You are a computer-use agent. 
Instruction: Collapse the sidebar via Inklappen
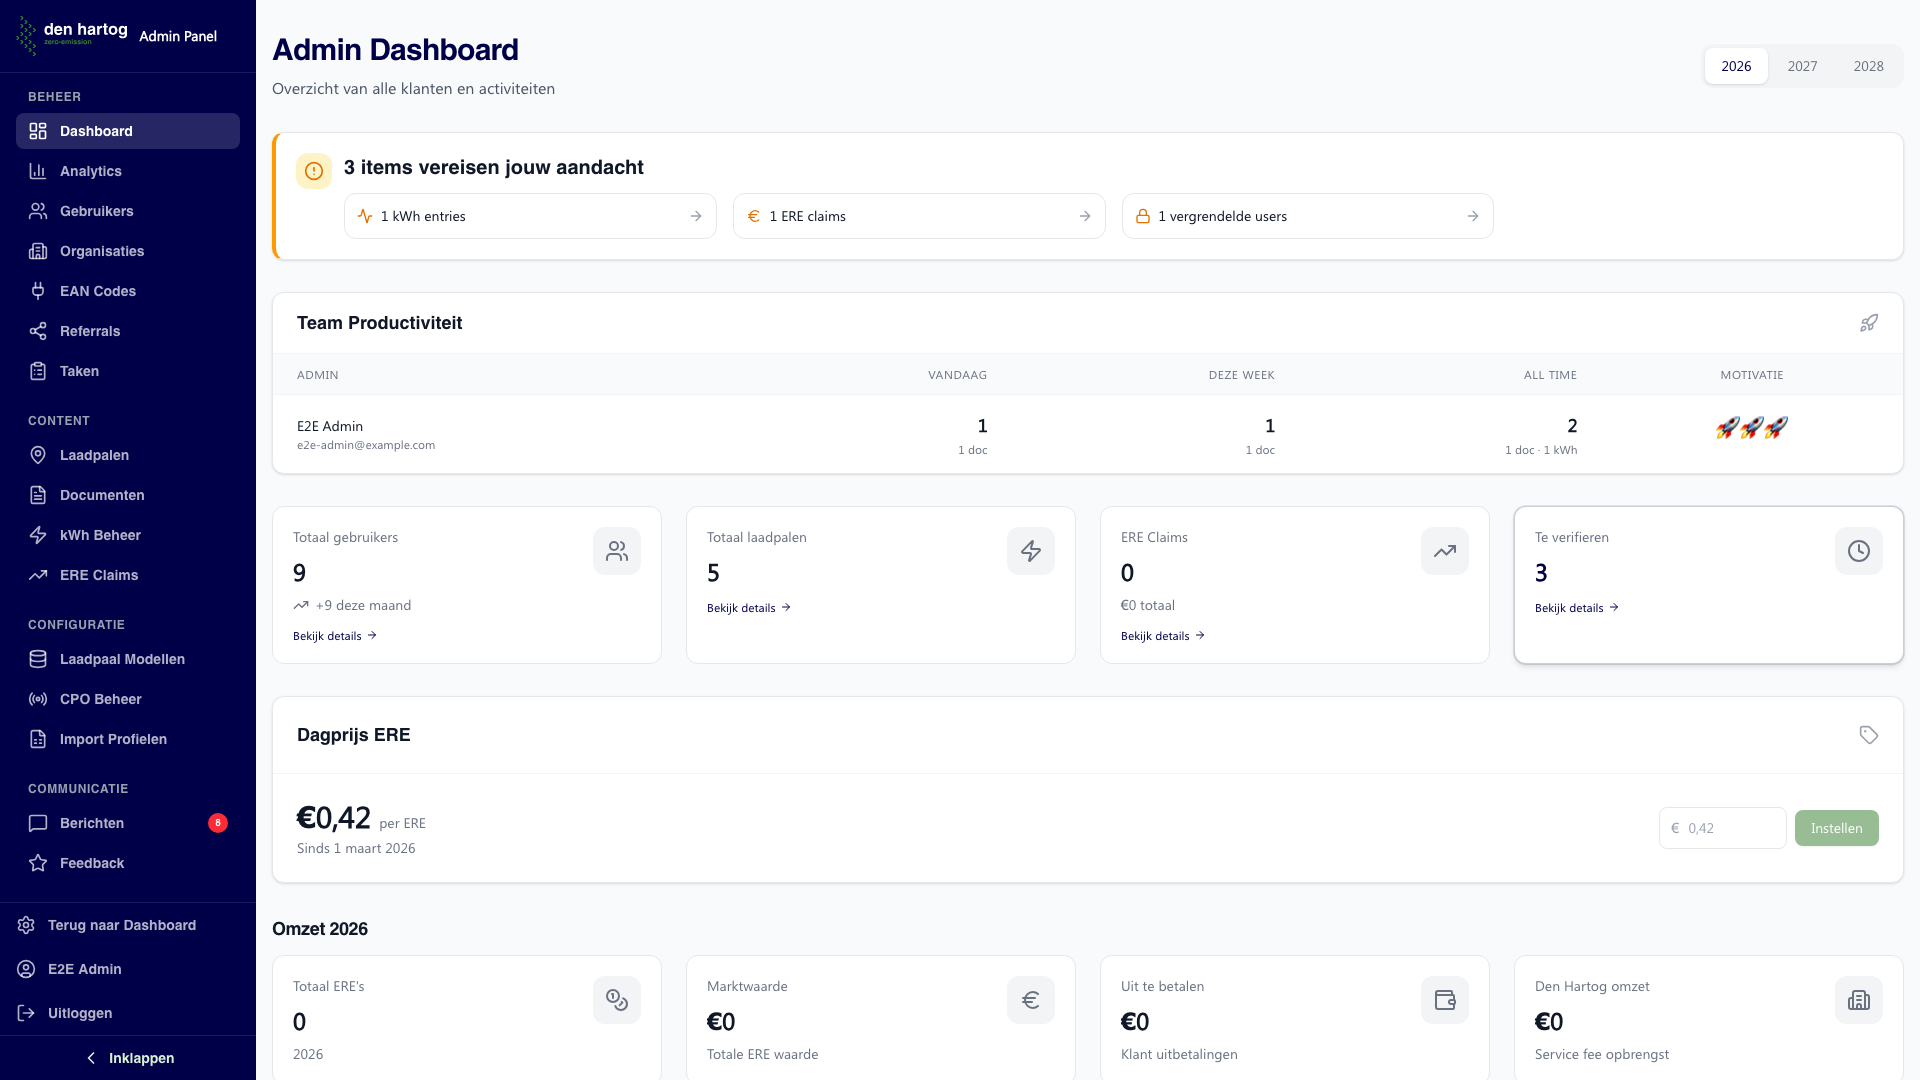[128, 1058]
